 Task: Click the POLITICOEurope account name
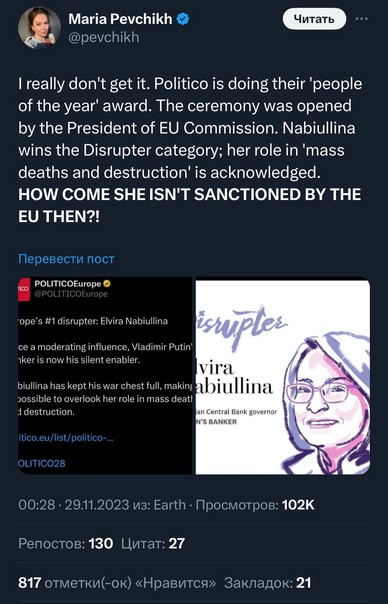click(x=68, y=284)
